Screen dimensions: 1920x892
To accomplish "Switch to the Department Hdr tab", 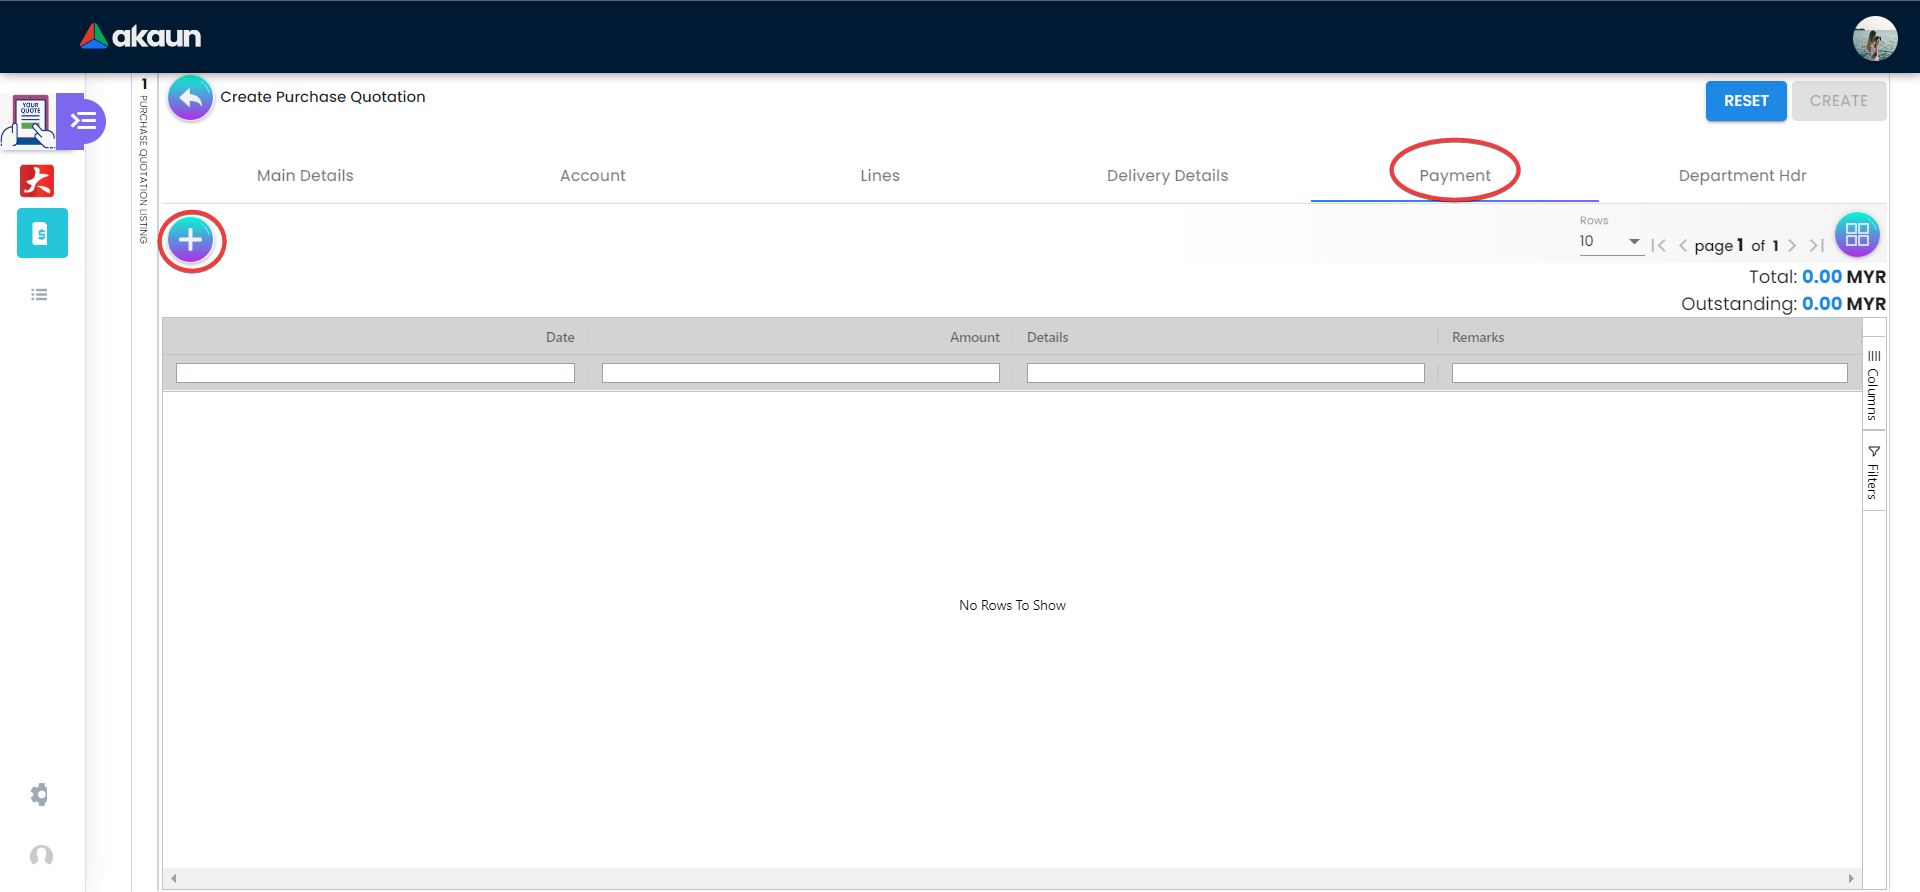I will click(1743, 176).
